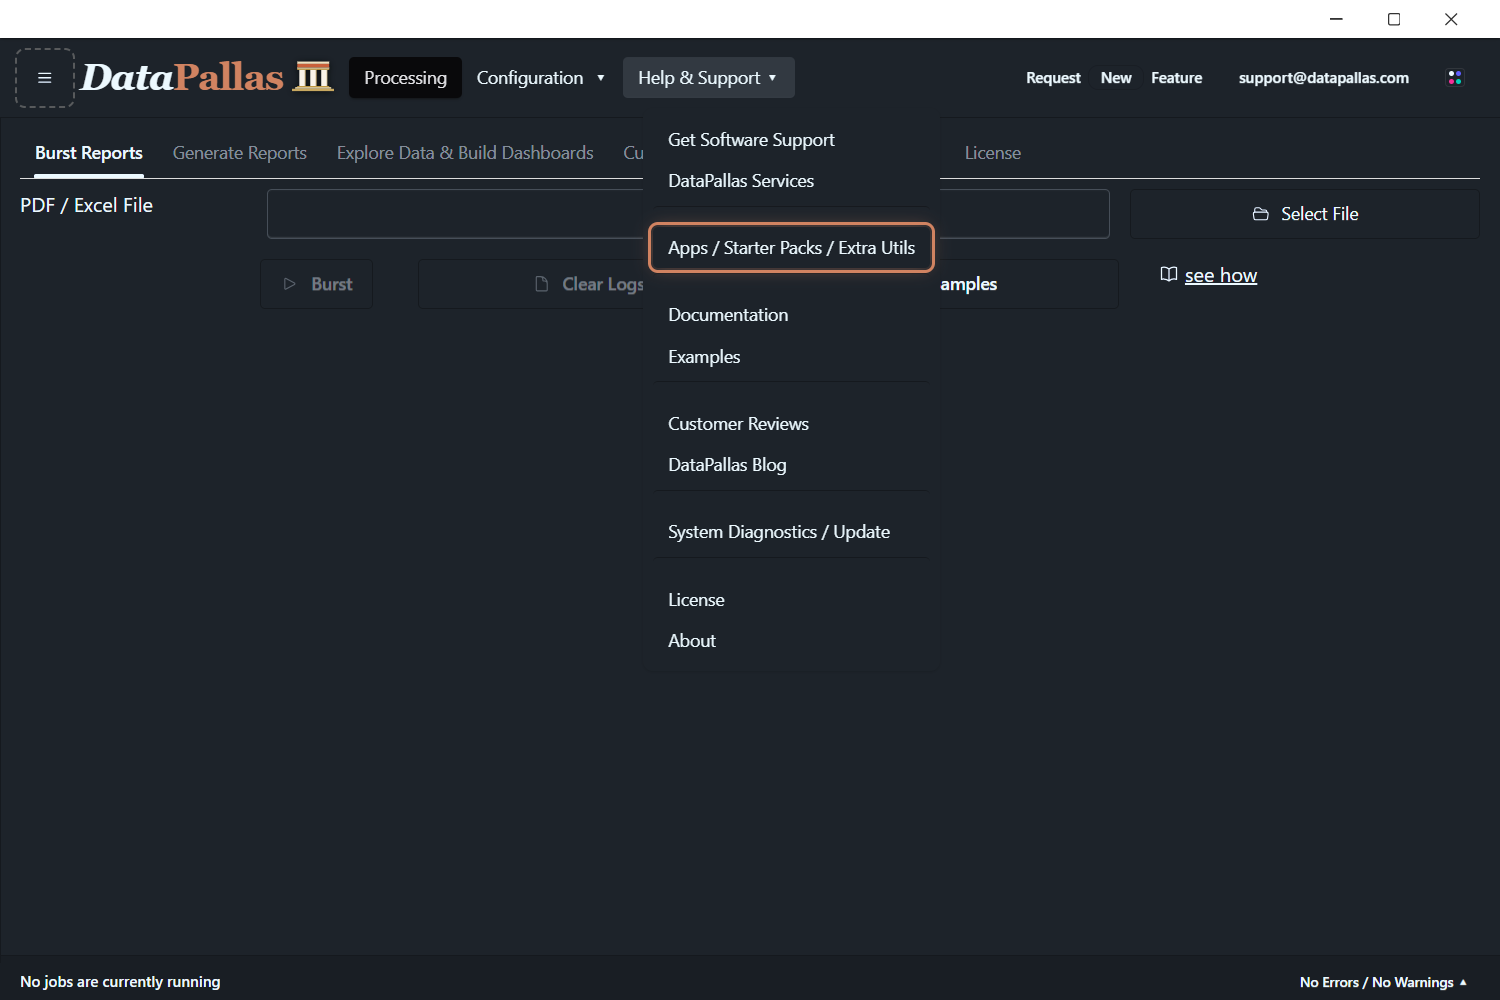Click the Burst button

coord(317,284)
